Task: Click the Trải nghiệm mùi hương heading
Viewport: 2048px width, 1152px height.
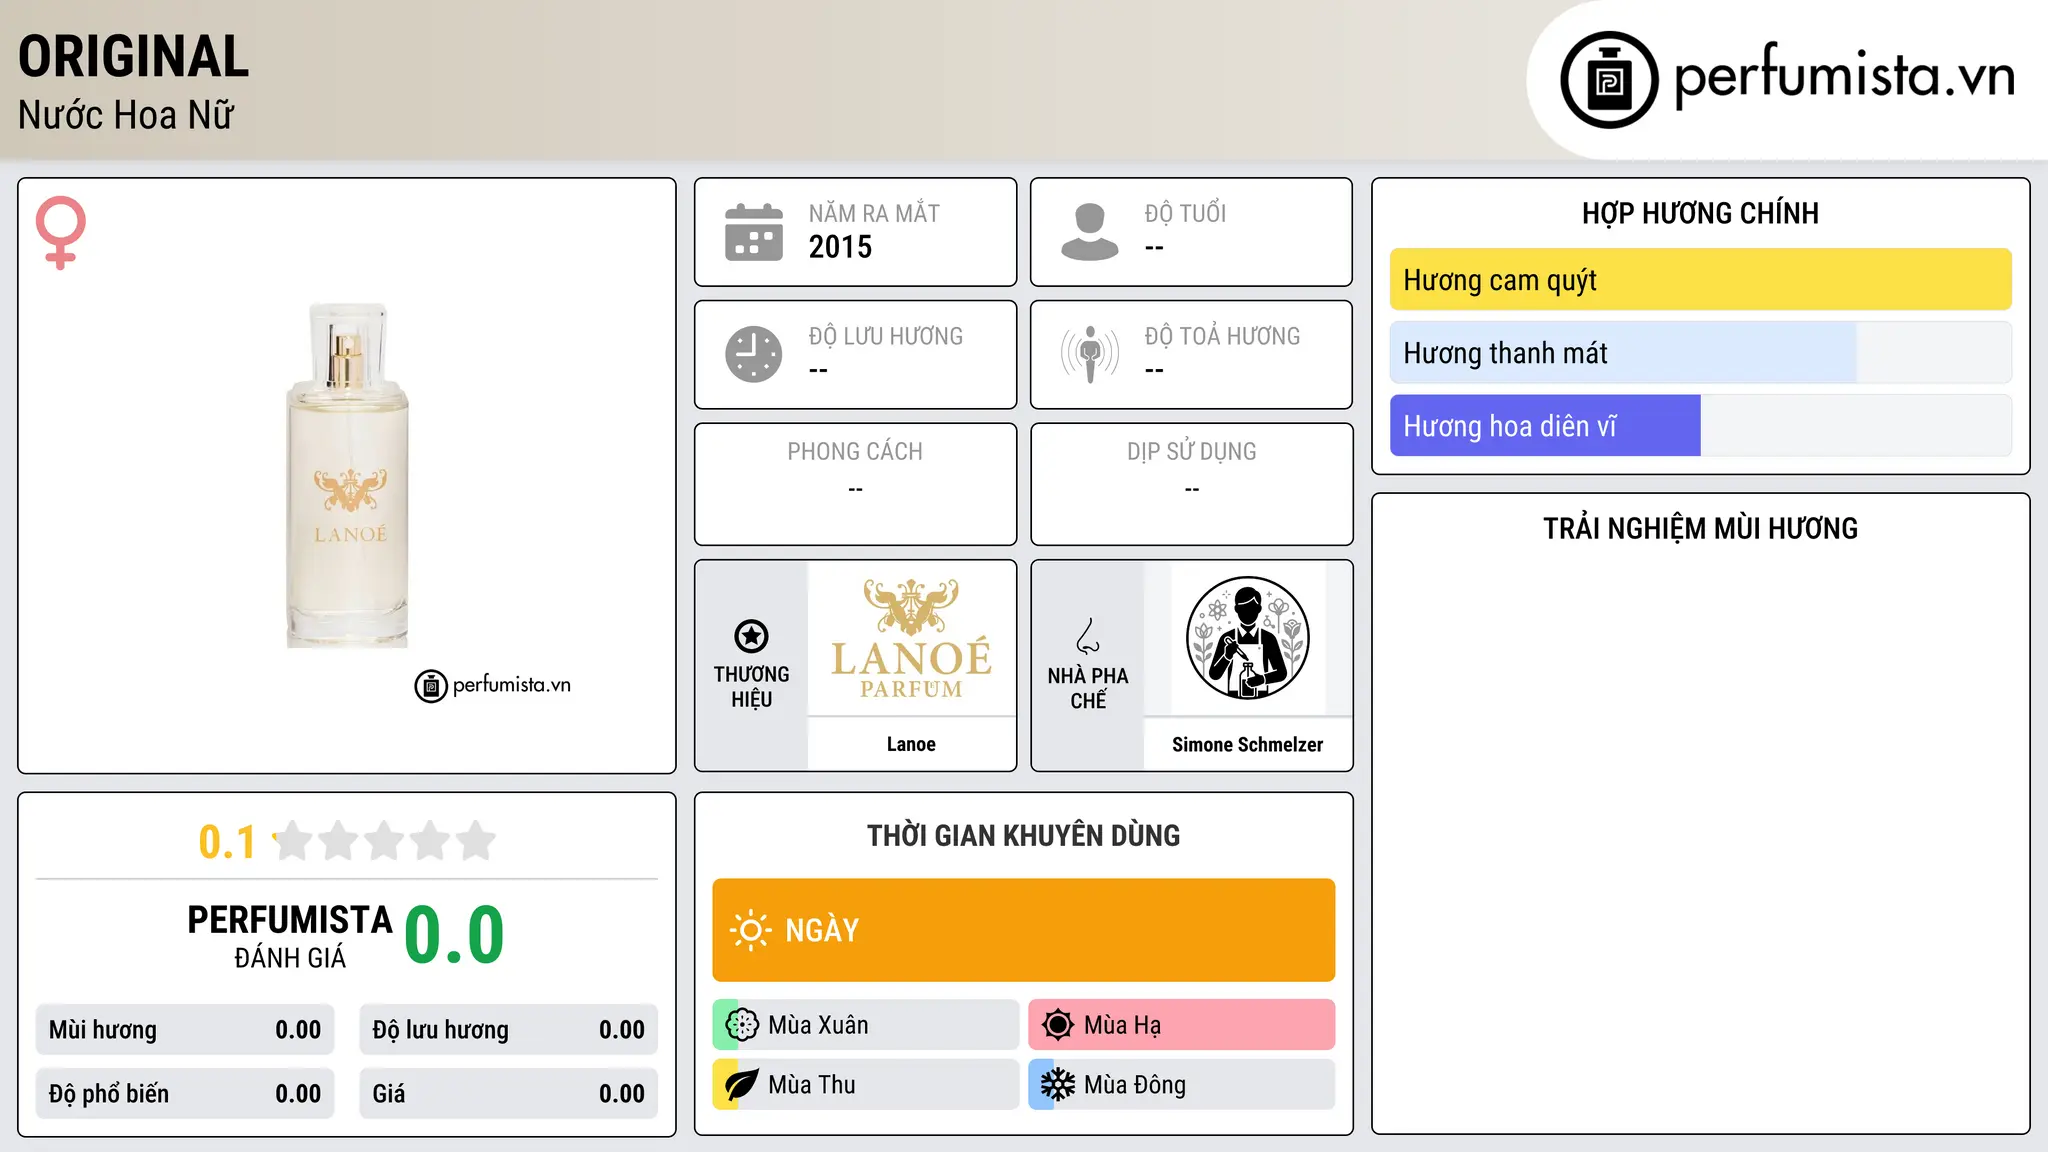Action: point(1700,529)
